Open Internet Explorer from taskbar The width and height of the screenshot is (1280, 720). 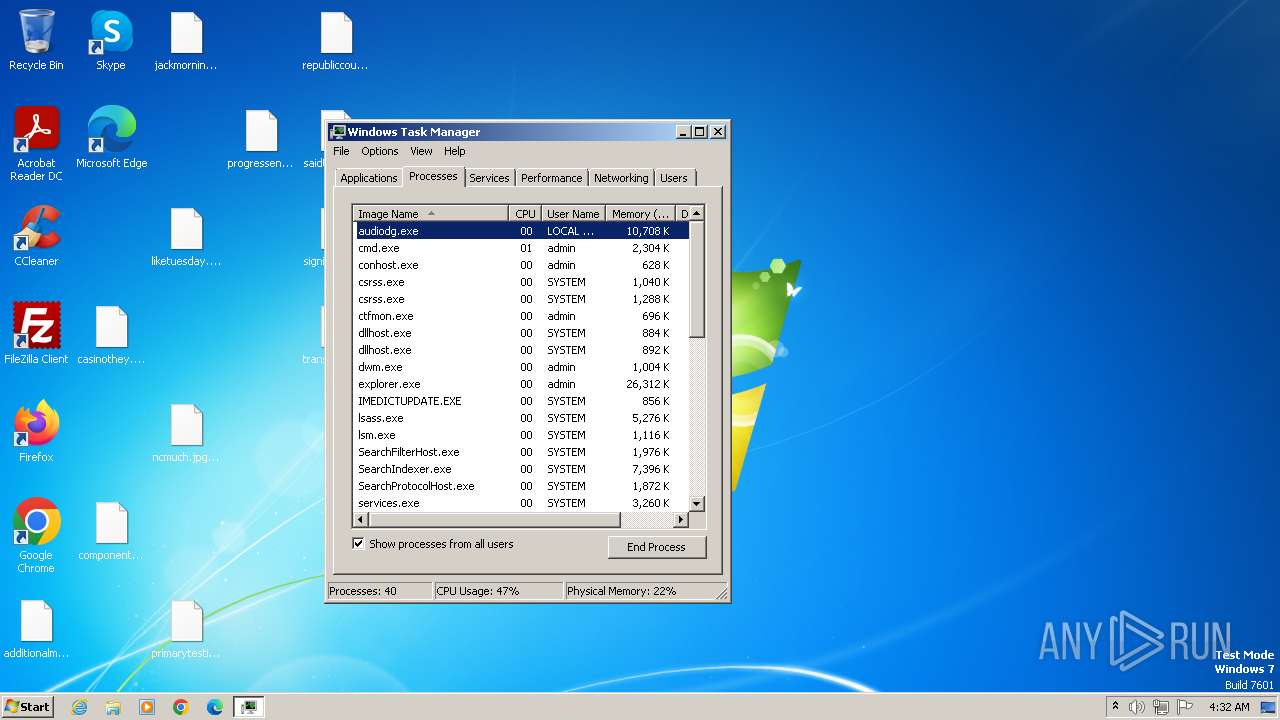click(79, 707)
